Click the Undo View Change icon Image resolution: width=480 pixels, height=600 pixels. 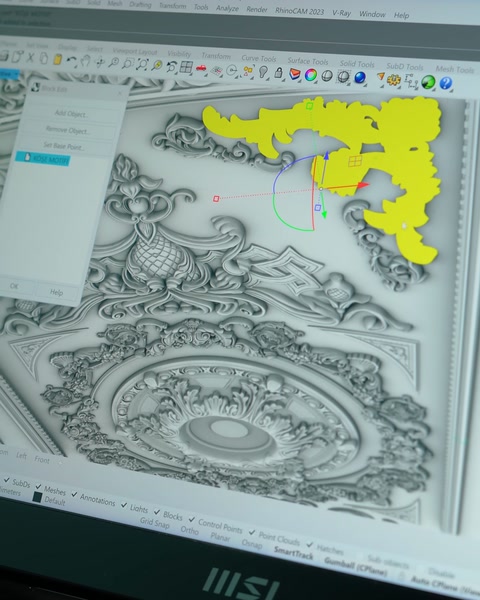click(171, 66)
